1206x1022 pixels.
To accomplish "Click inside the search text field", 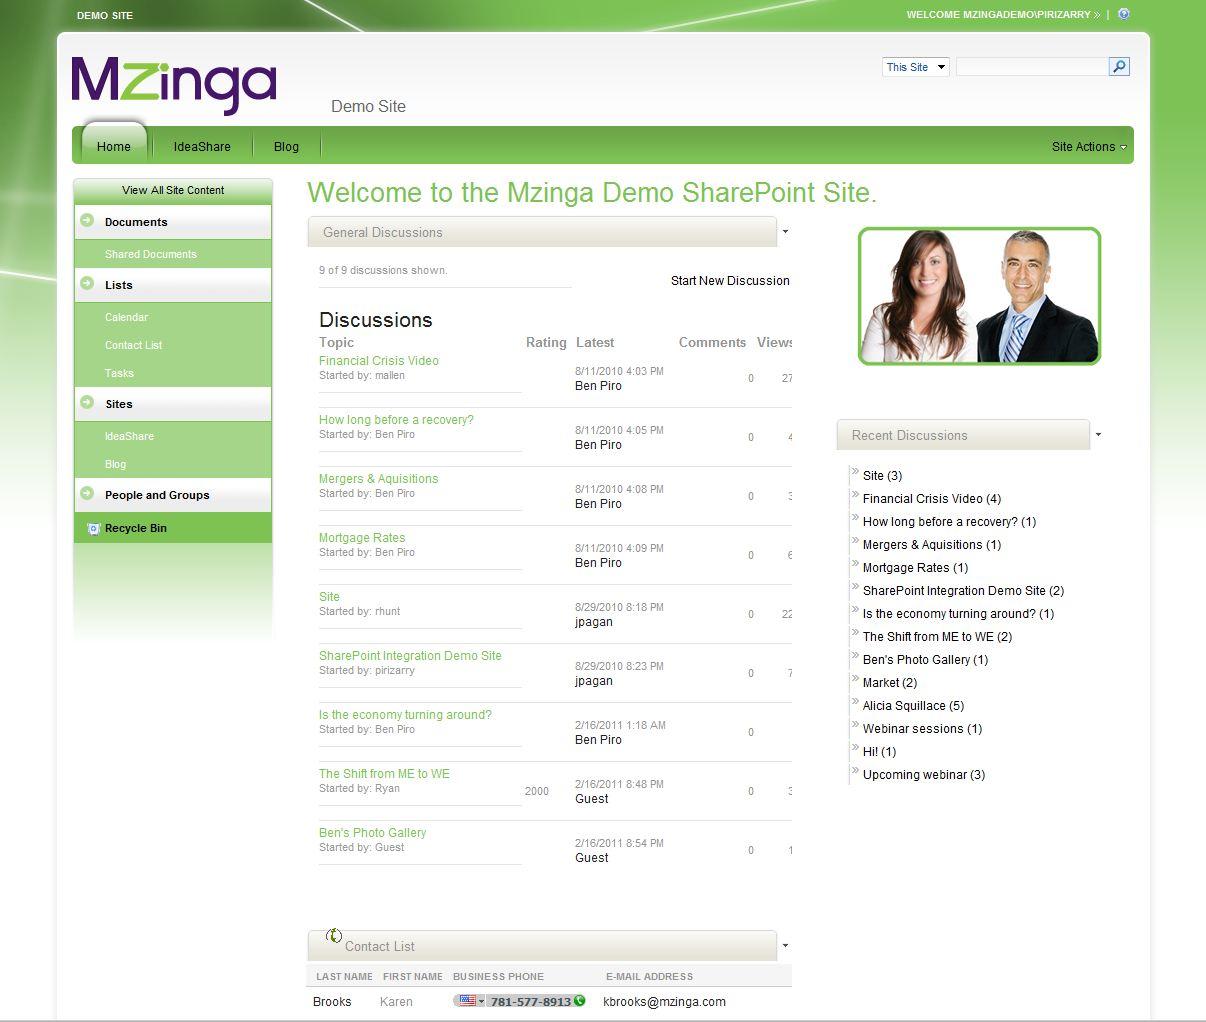I will click(1031, 67).
